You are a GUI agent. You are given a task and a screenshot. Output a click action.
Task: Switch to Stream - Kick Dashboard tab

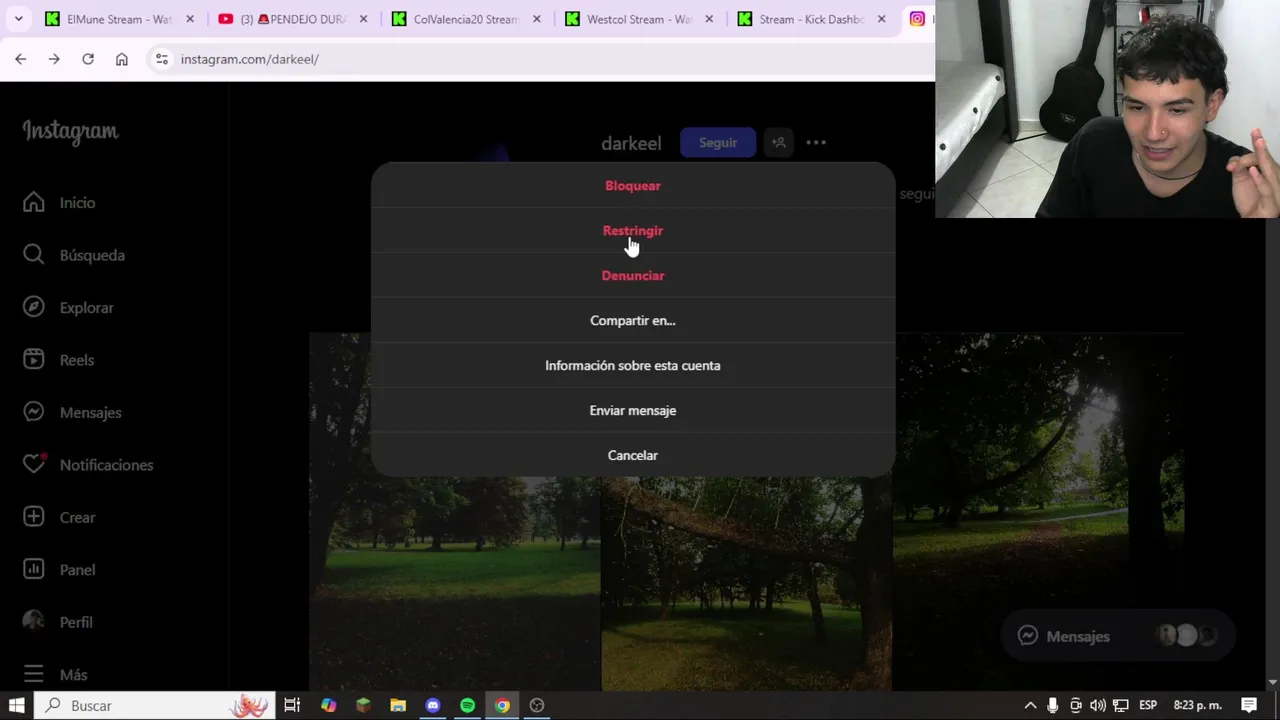pyautogui.click(x=812, y=19)
